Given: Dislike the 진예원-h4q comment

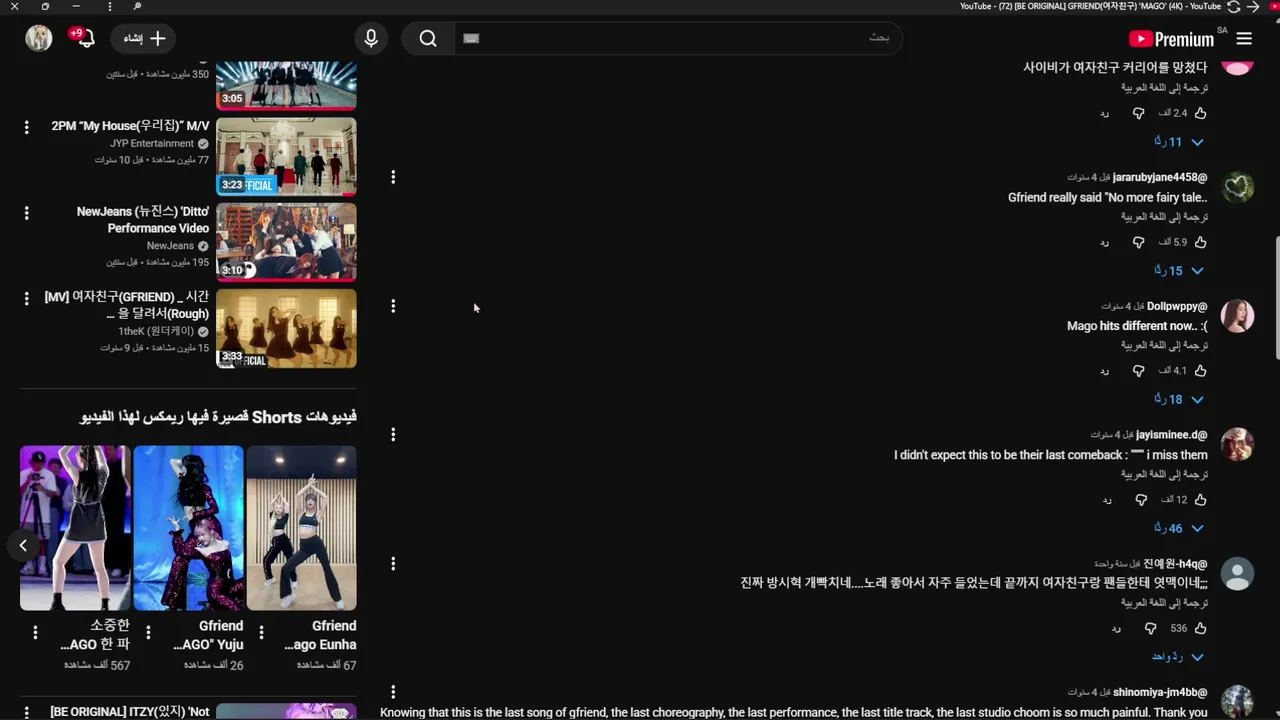Looking at the screenshot, I should coord(1150,628).
